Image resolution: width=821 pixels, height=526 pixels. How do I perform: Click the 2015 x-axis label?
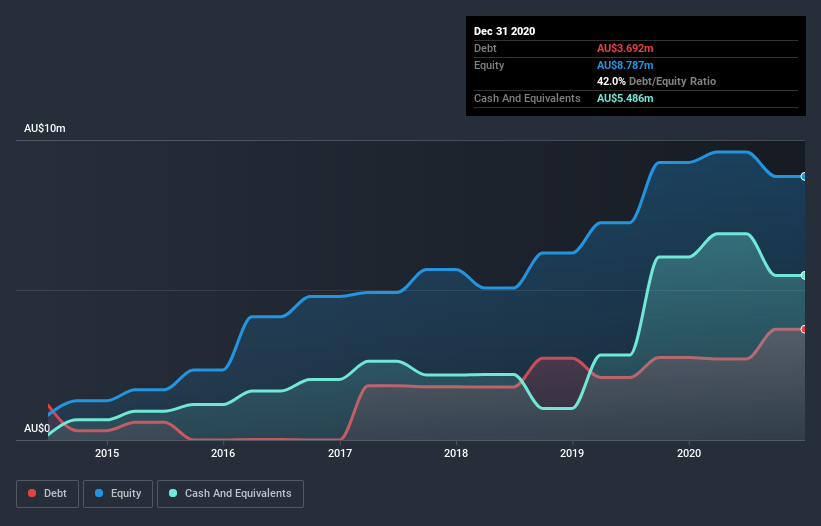click(x=107, y=453)
